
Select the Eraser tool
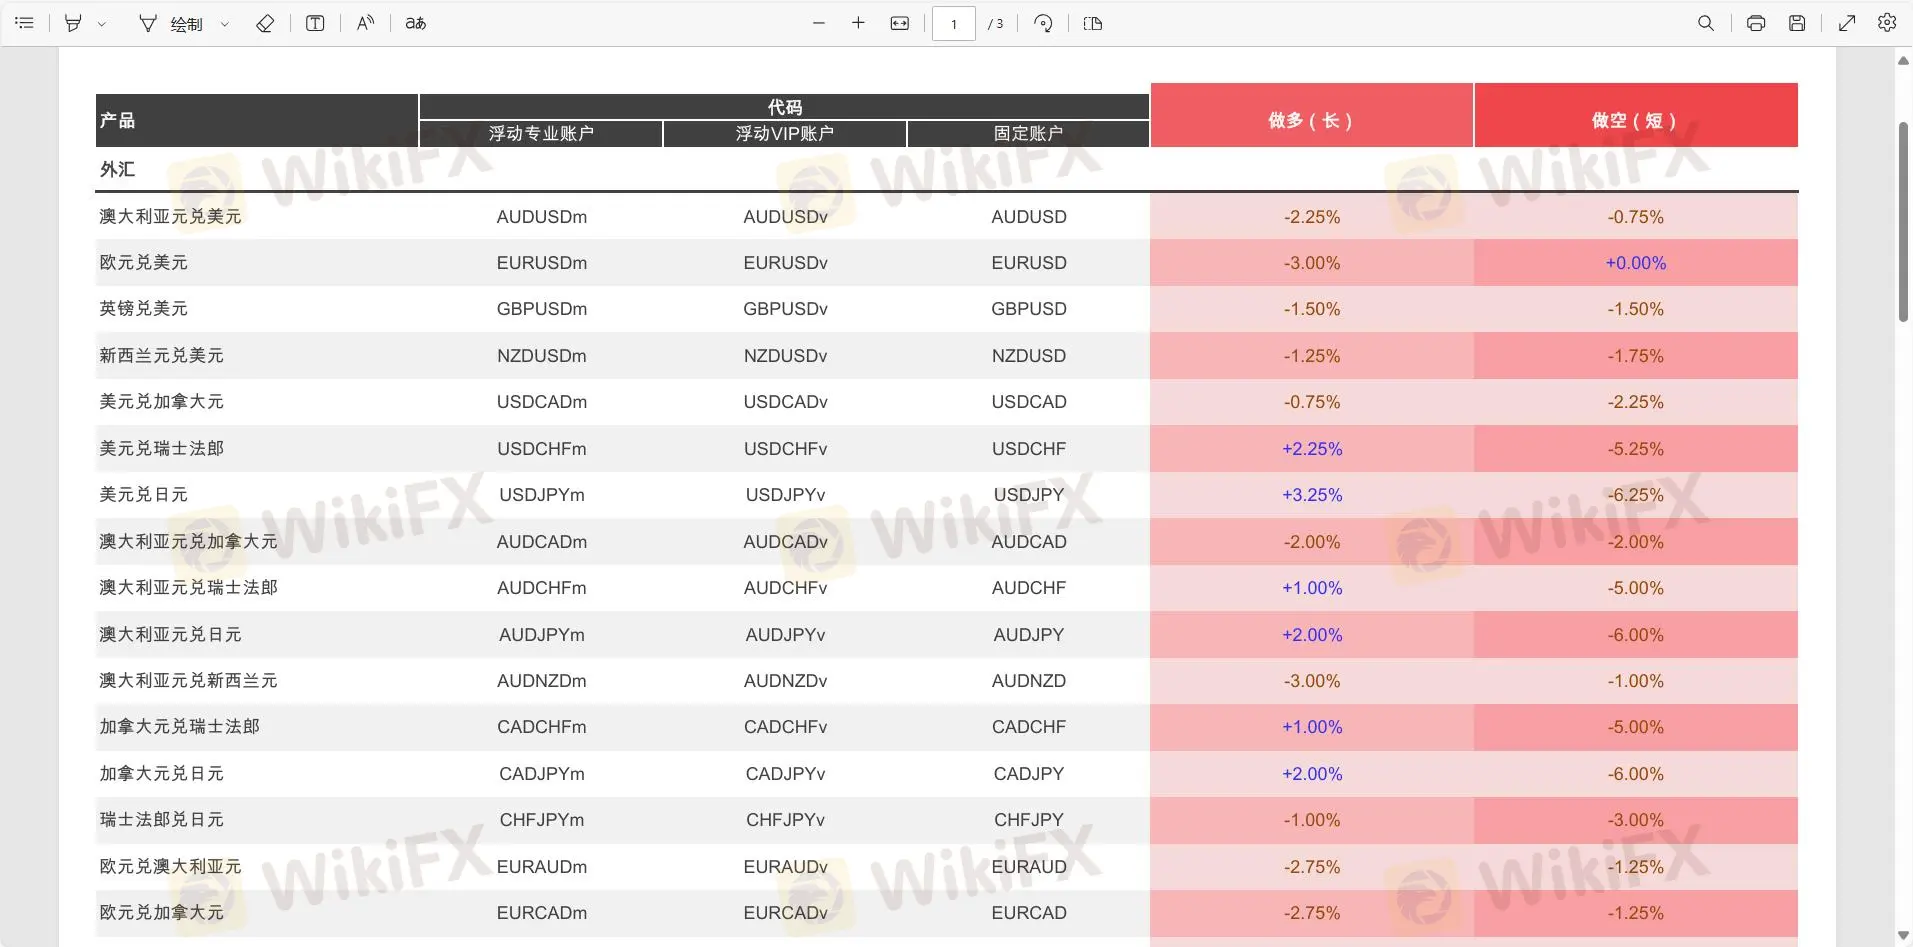(263, 23)
